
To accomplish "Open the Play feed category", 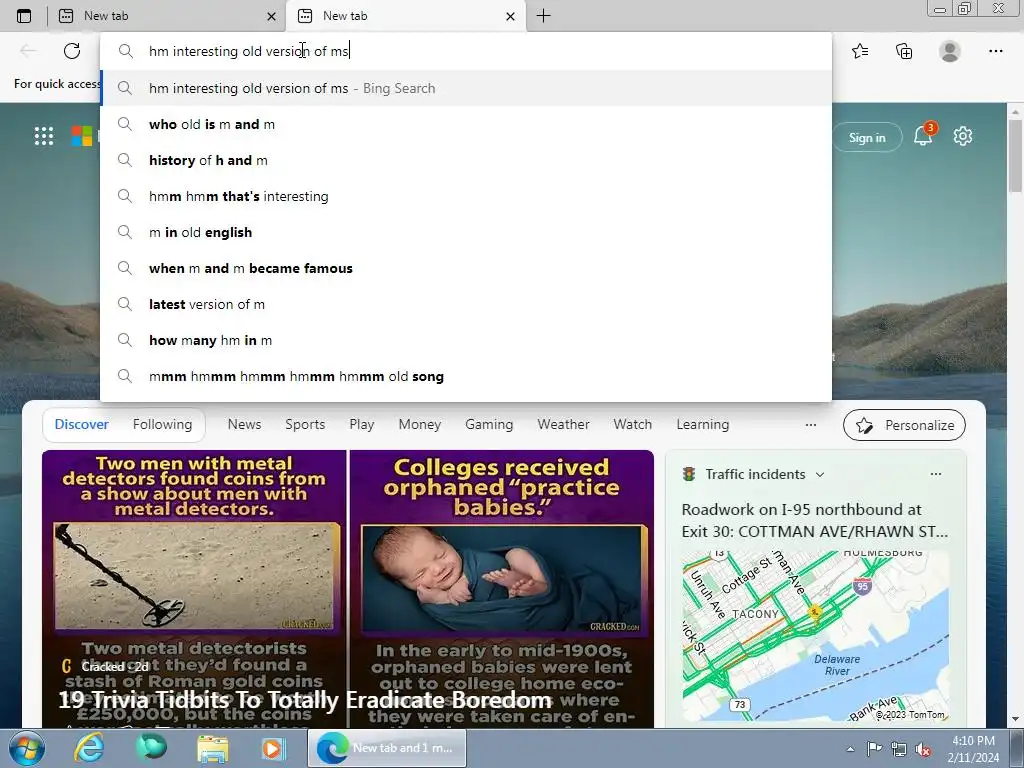I will tap(362, 424).
